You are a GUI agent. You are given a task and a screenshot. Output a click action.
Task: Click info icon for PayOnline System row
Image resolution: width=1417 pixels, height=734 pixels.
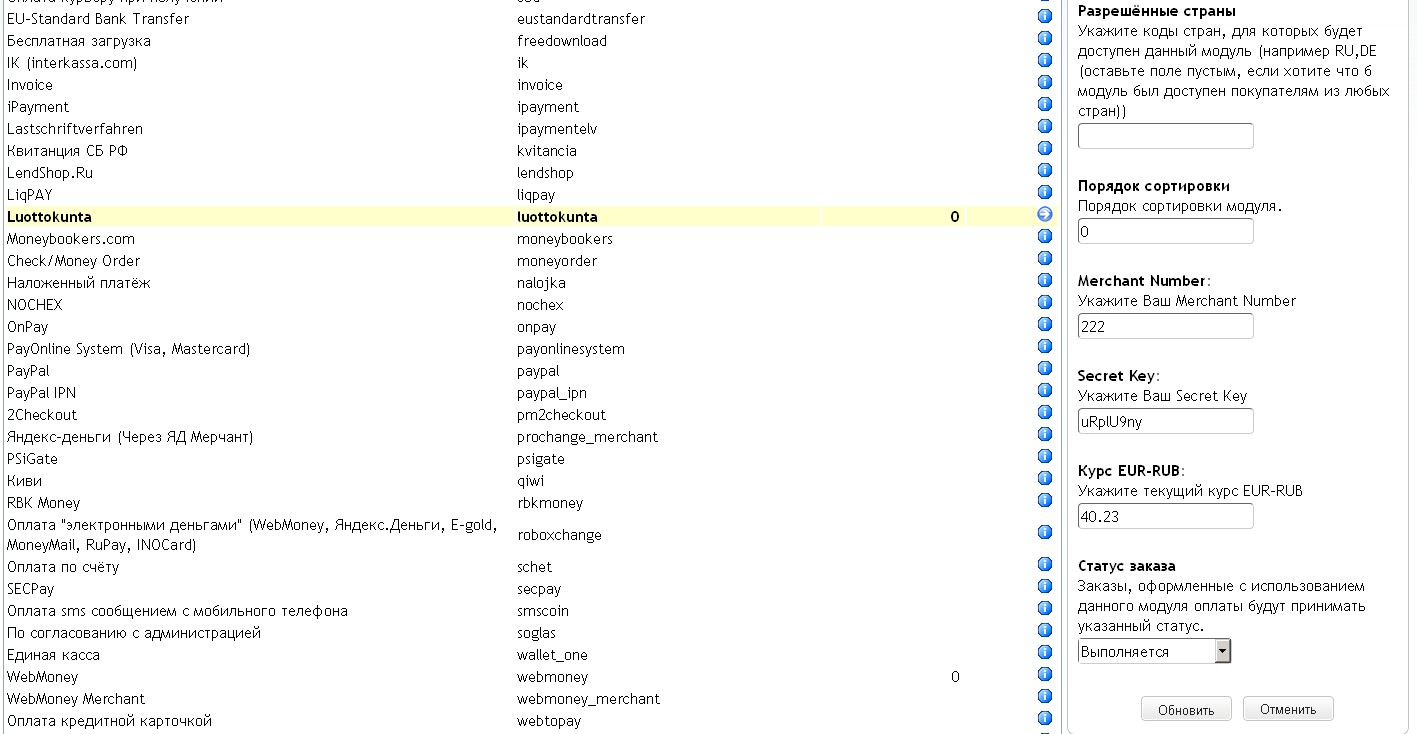click(x=1045, y=346)
